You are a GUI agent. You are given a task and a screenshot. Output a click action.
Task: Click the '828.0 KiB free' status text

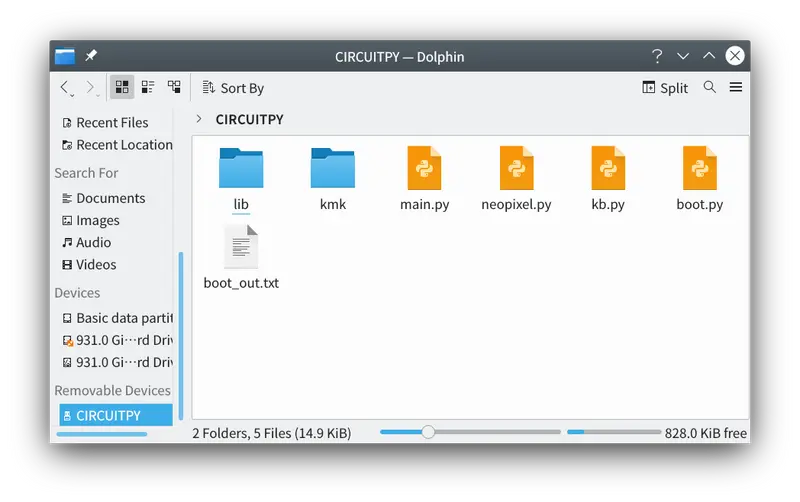[706, 433]
